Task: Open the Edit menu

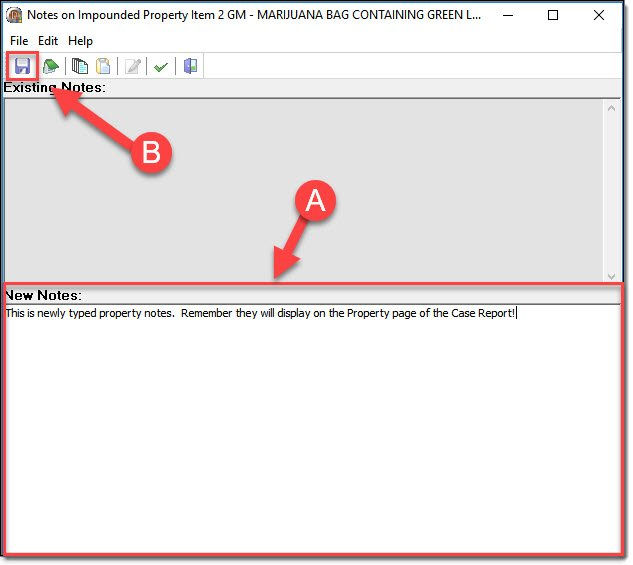Action: tap(48, 41)
